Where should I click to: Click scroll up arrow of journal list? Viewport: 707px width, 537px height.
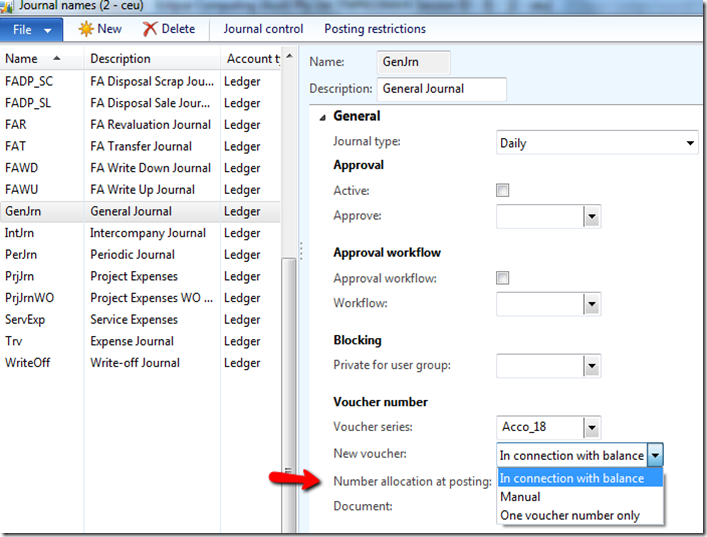click(289, 57)
